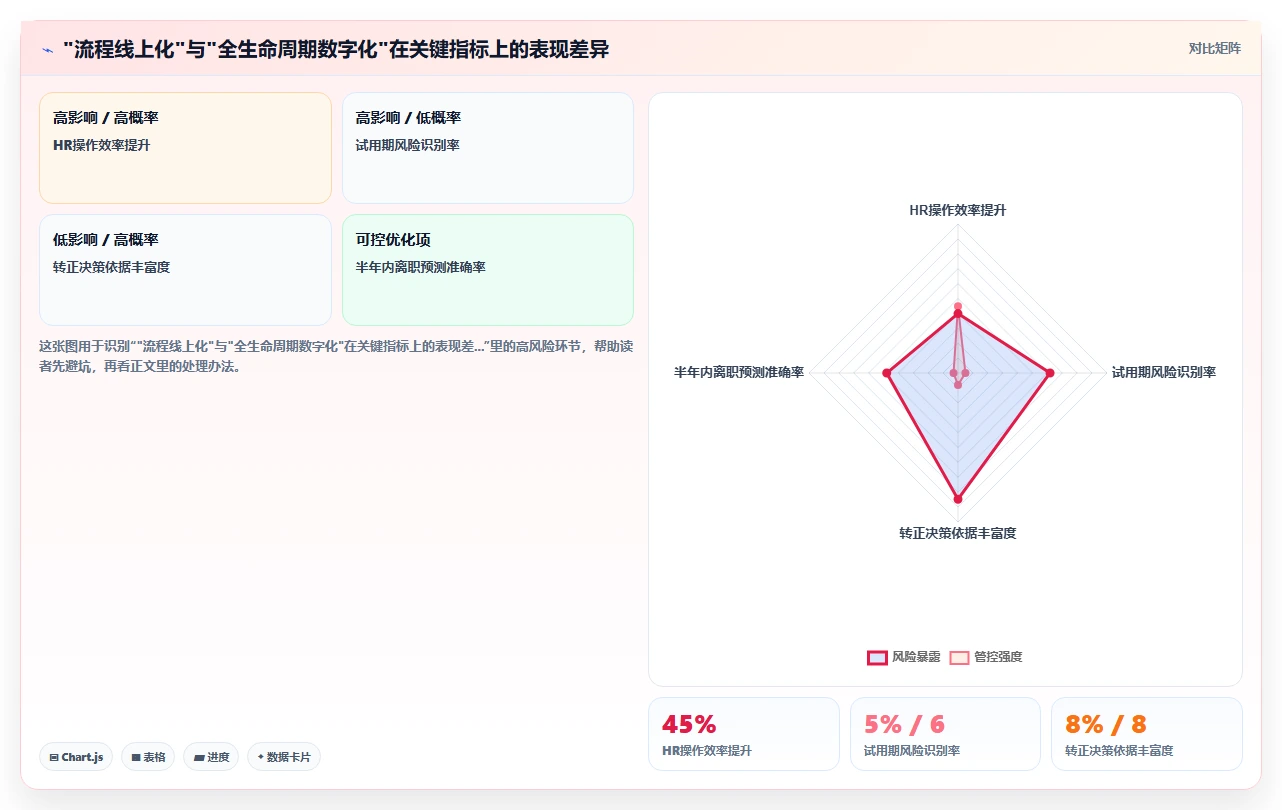Click the 8% / 8 stat card
Image resolution: width=1282 pixels, height=810 pixels.
(1147, 734)
